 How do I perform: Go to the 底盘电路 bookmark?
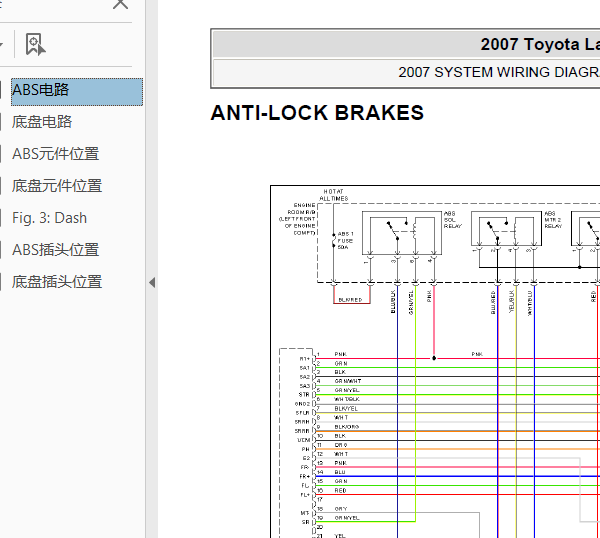(x=42, y=122)
